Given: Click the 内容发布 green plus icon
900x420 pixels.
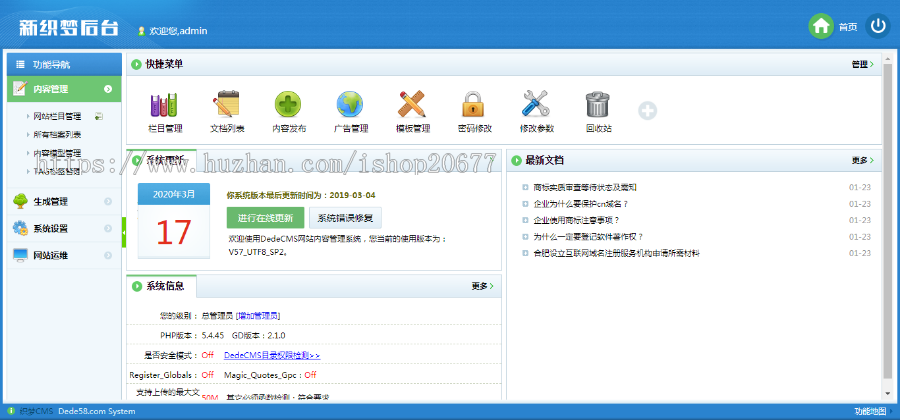Looking at the screenshot, I should pyautogui.click(x=288, y=104).
